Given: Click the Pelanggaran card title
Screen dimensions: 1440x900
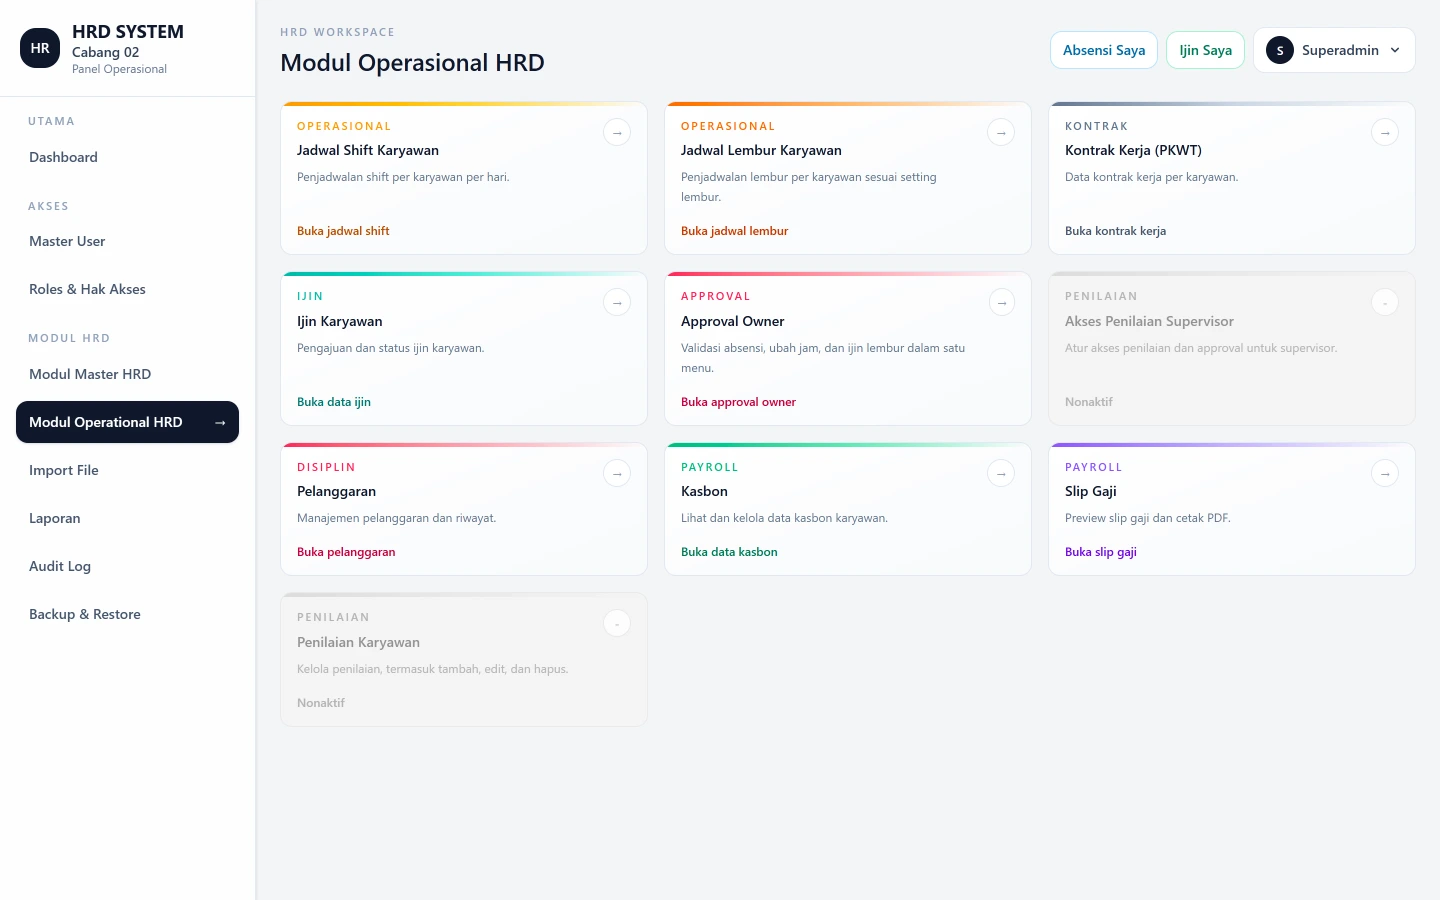Looking at the screenshot, I should pyautogui.click(x=337, y=491).
